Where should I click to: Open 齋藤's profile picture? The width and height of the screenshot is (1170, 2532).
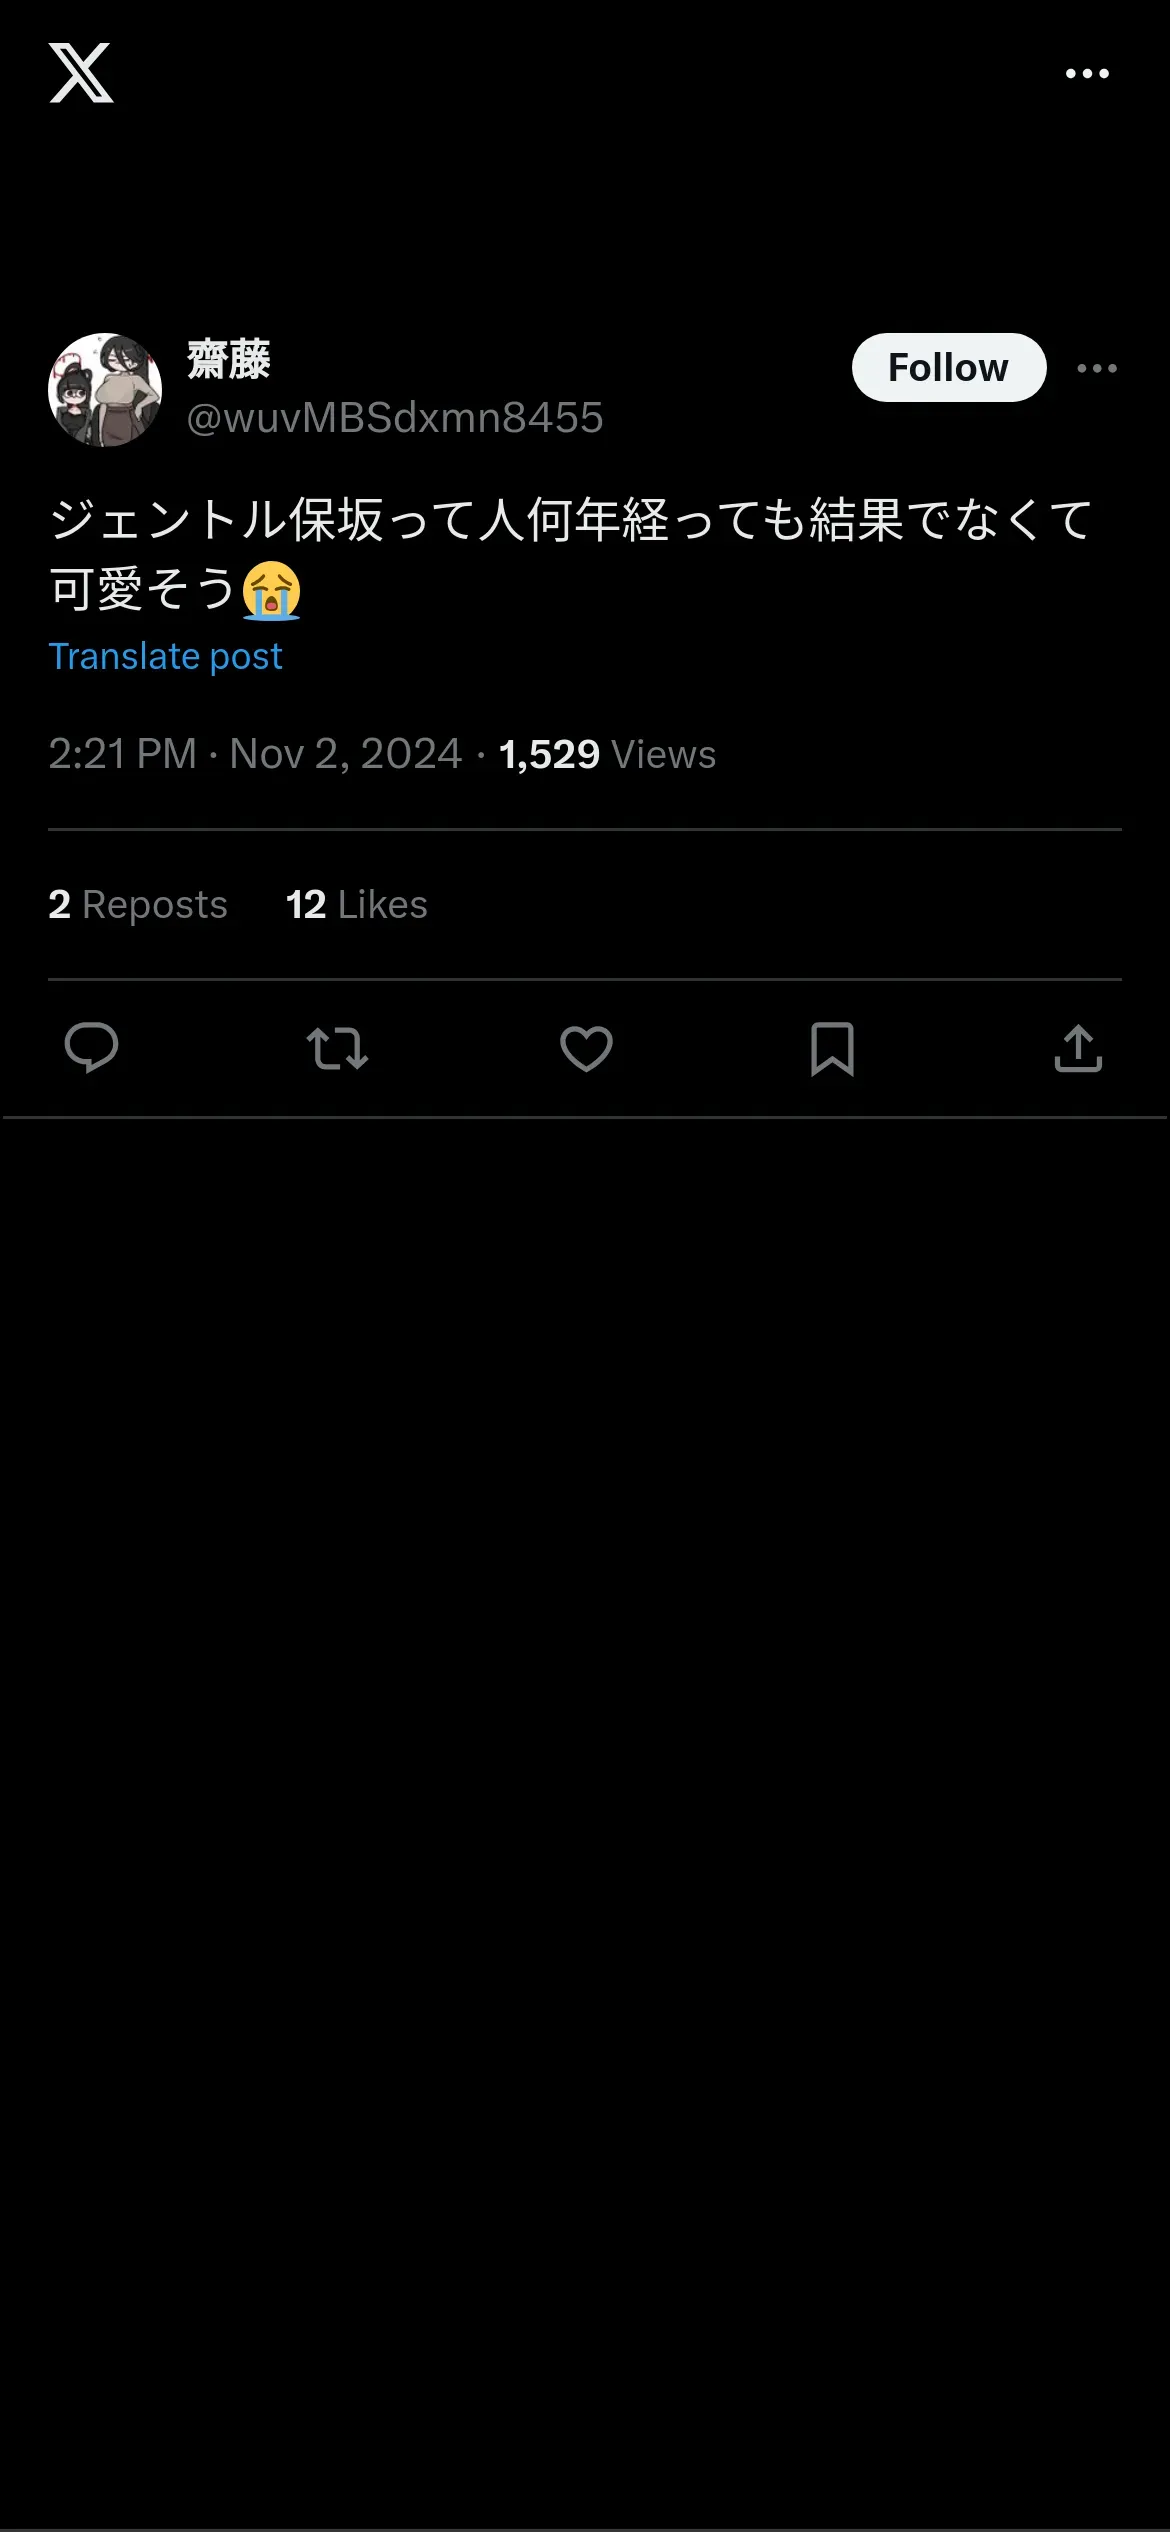[105, 389]
